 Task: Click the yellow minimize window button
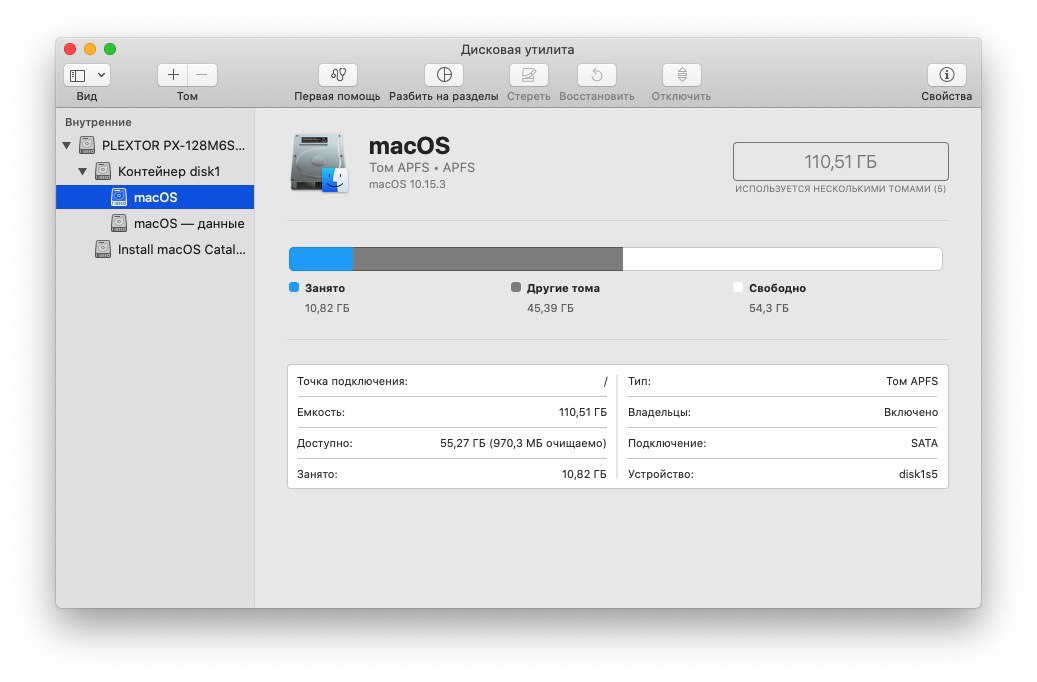tap(90, 49)
